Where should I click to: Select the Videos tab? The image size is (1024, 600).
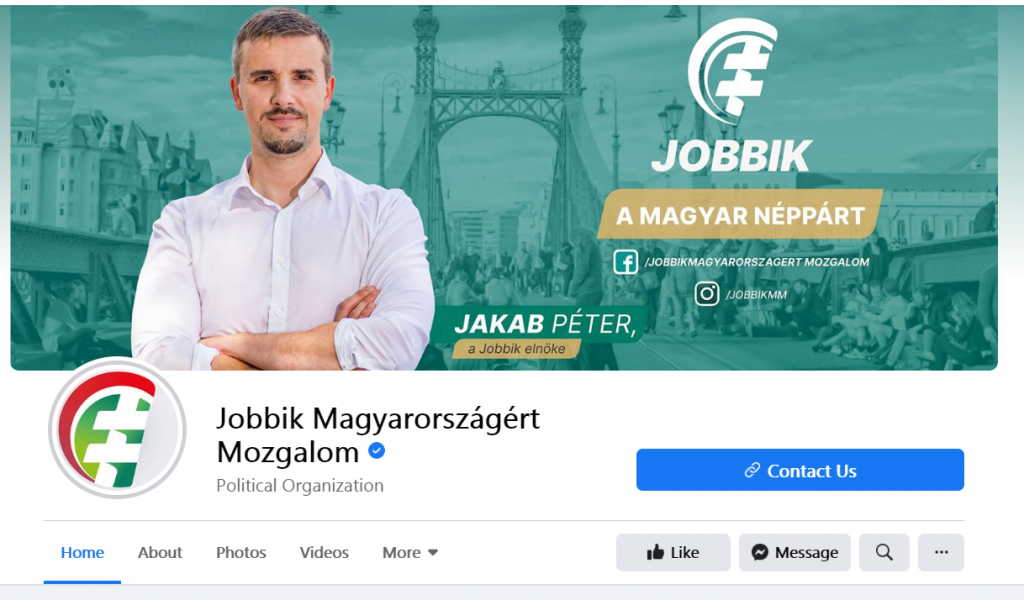pyautogui.click(x=324, y=552)
